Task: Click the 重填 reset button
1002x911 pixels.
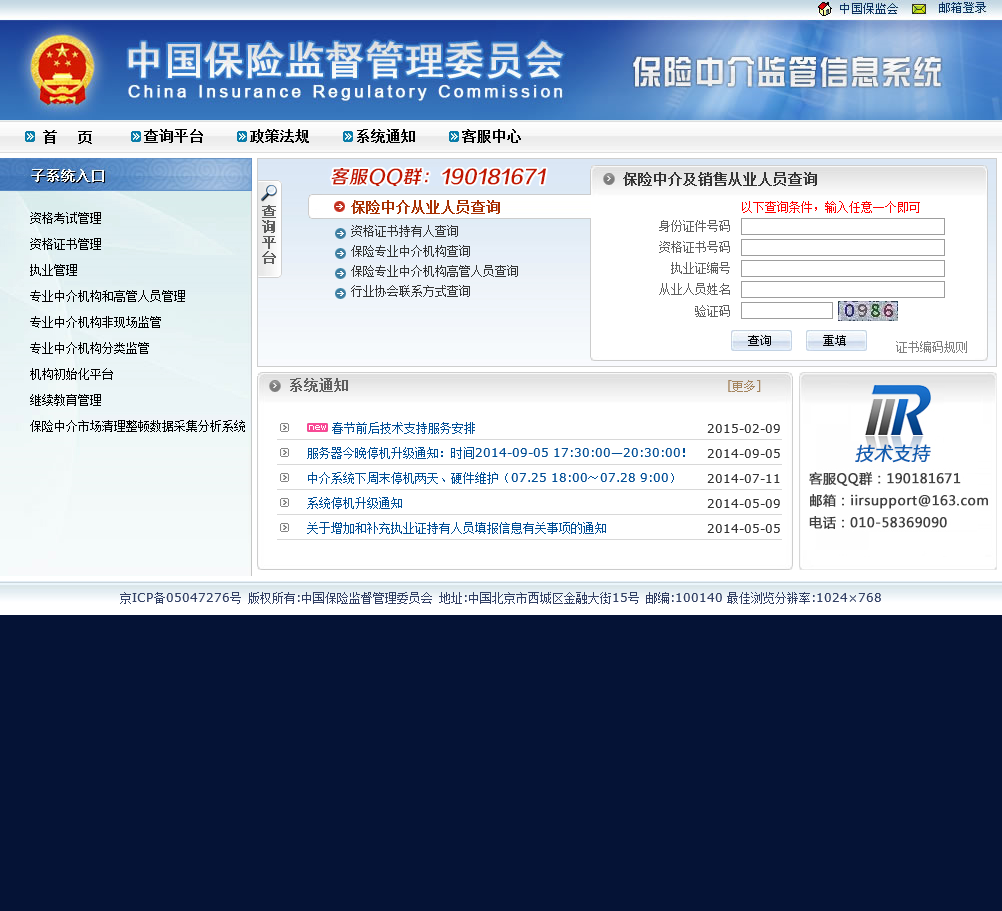Action: (x=836, y=341)
